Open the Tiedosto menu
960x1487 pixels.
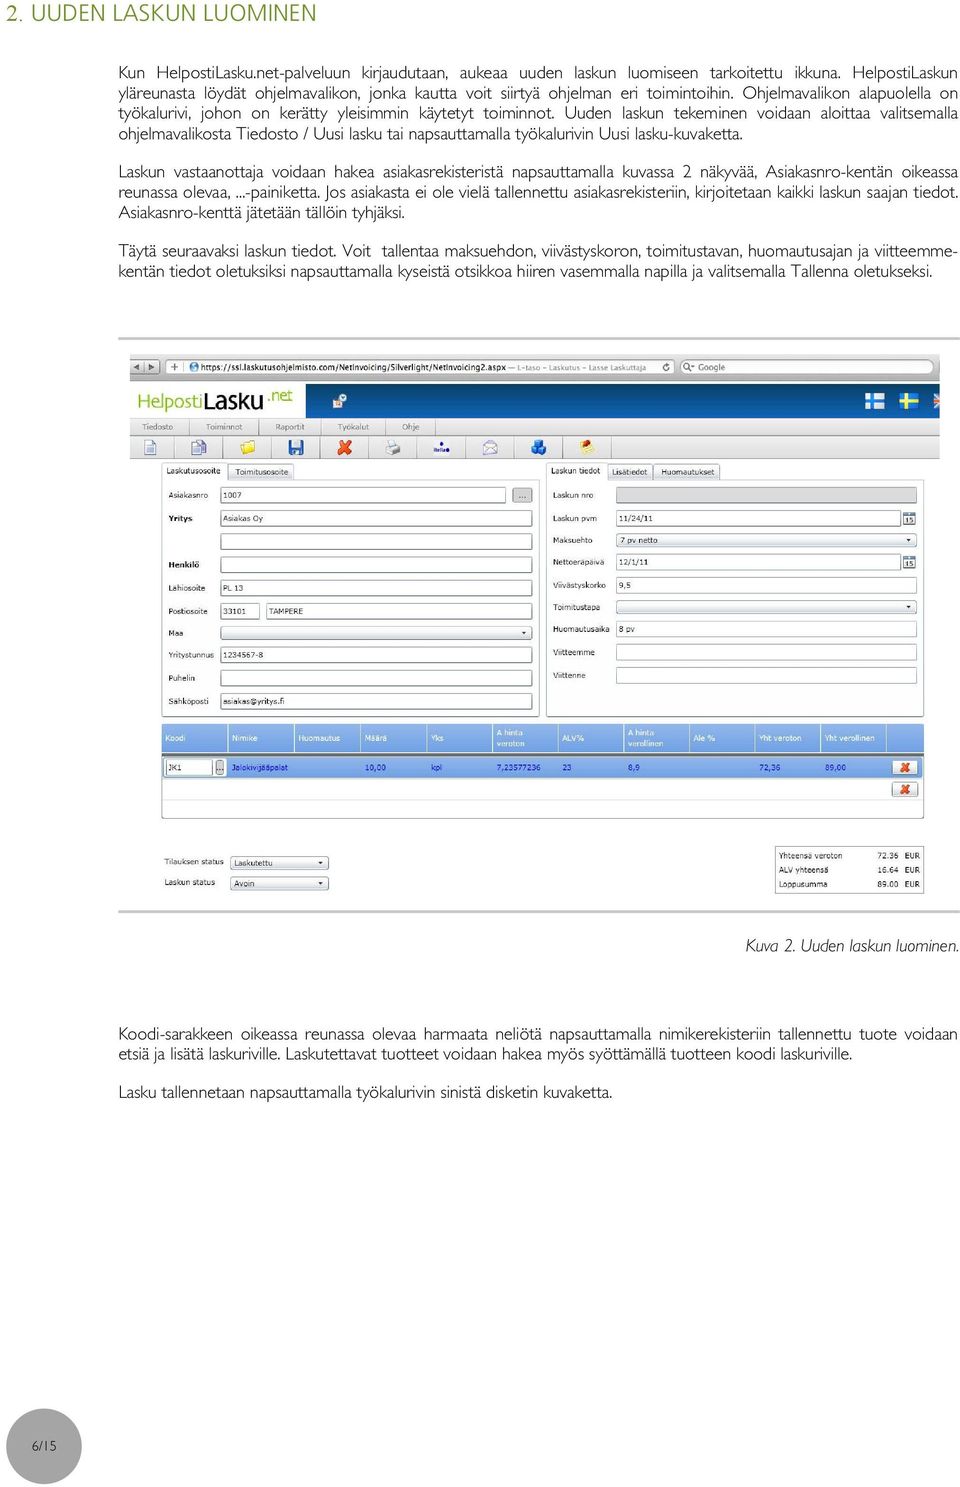point(157,427)
